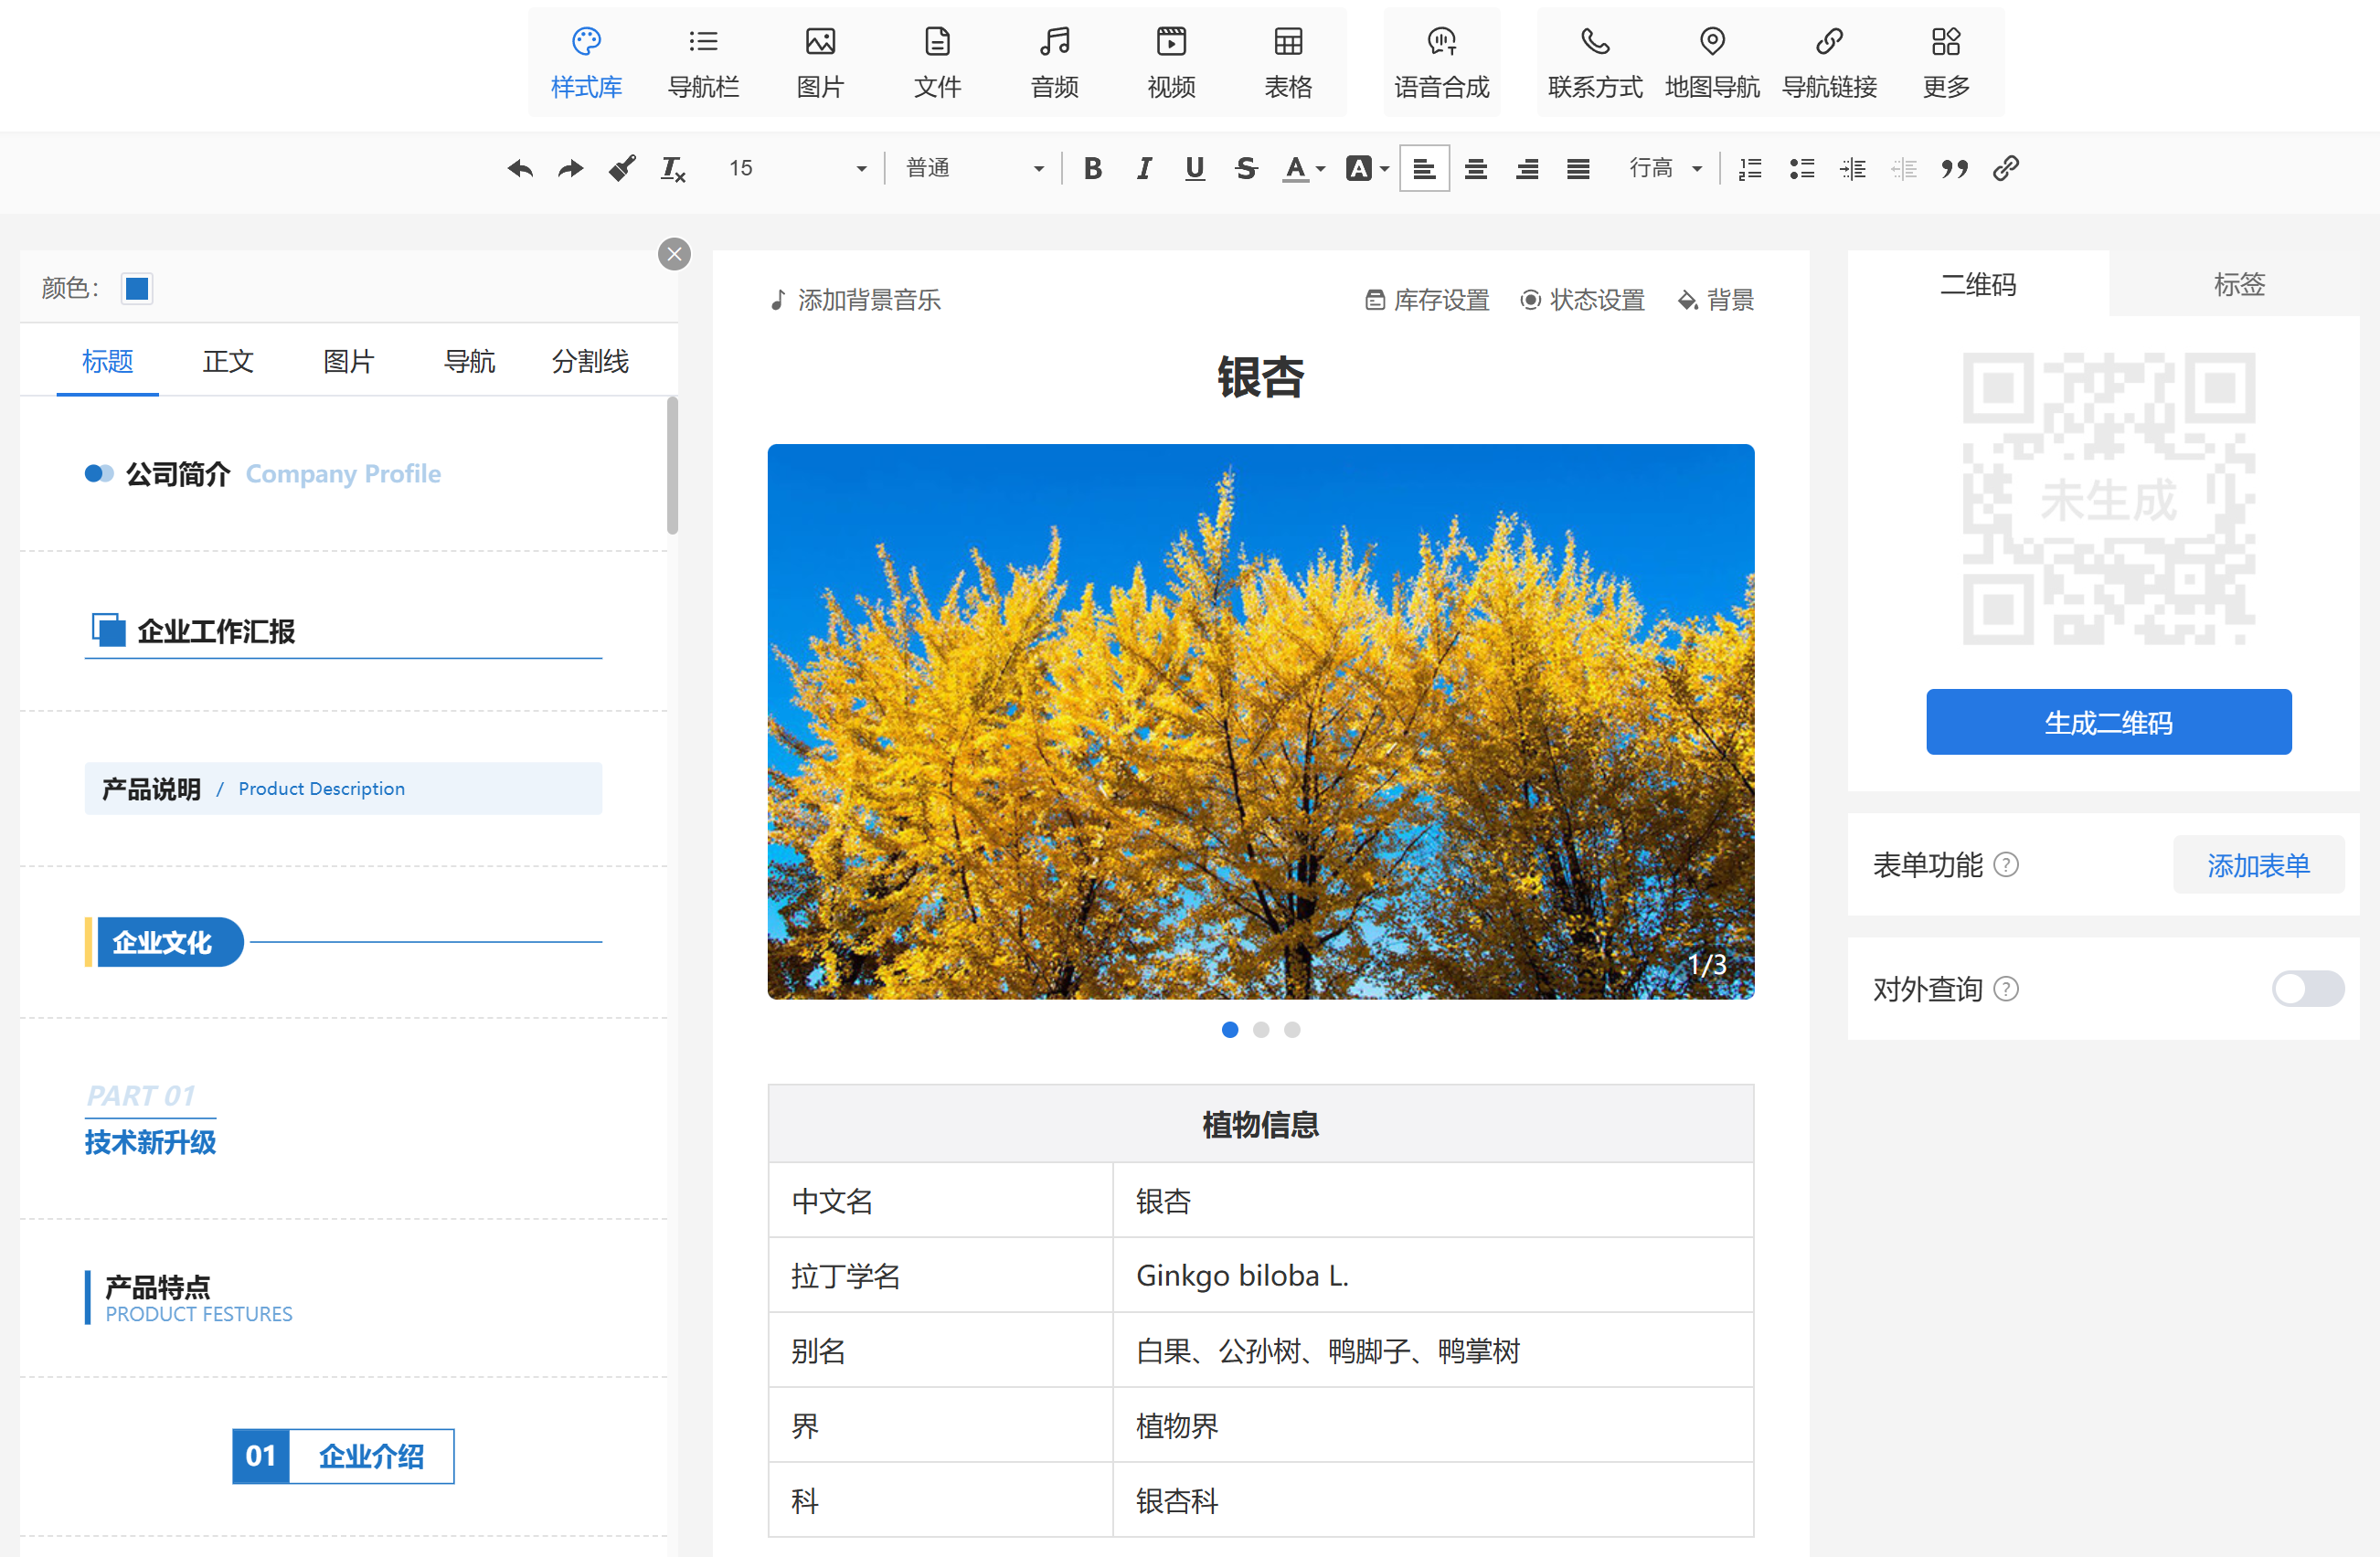
Task: Click 添加背景音乐 to add music
Action: click(856, 300)
